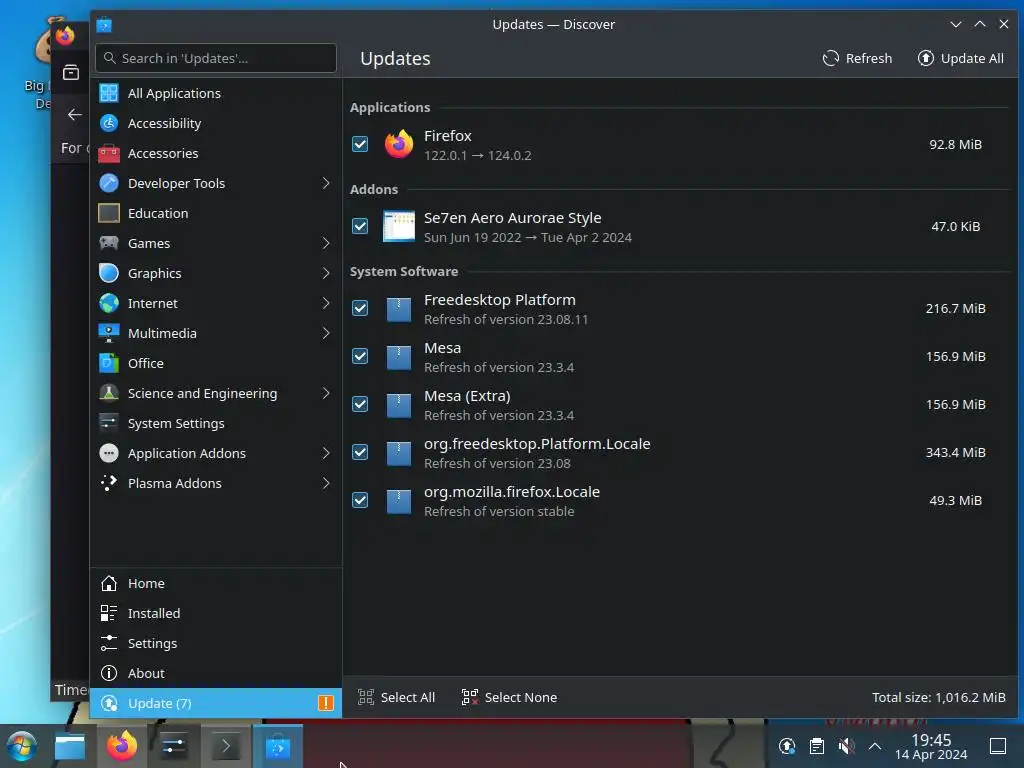The height and width of the screenshot is (768, 1024).
Task: Open the Discover icon in the taskbar
Action: click(278, 746)
